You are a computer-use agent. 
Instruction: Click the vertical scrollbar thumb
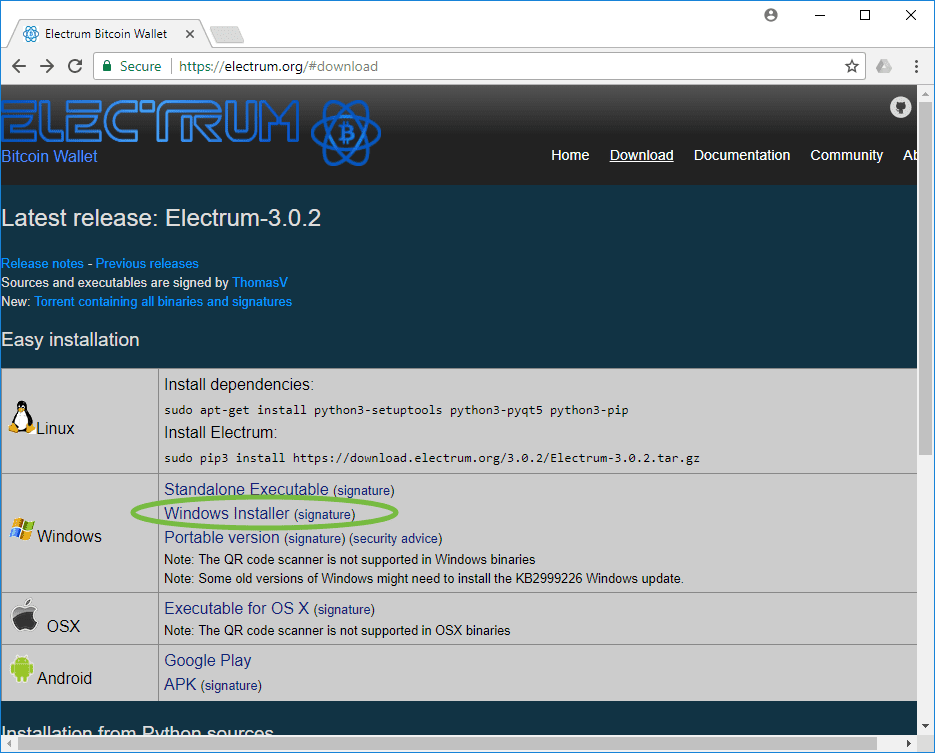click(x=925, y=279)
